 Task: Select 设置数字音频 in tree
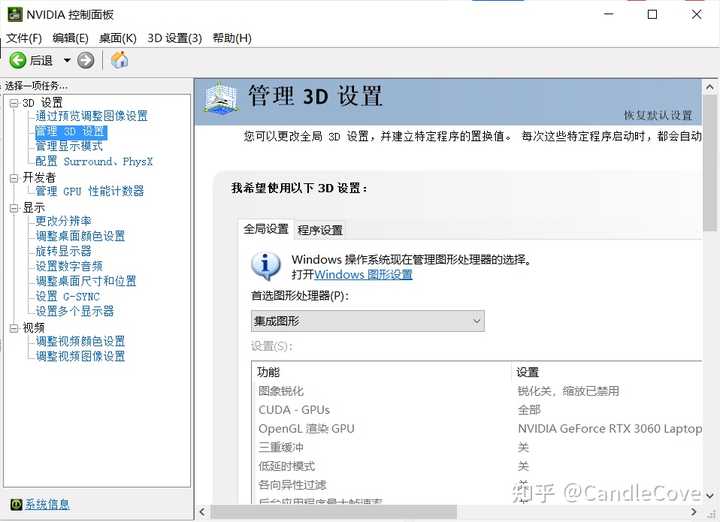tap(69, 266)
